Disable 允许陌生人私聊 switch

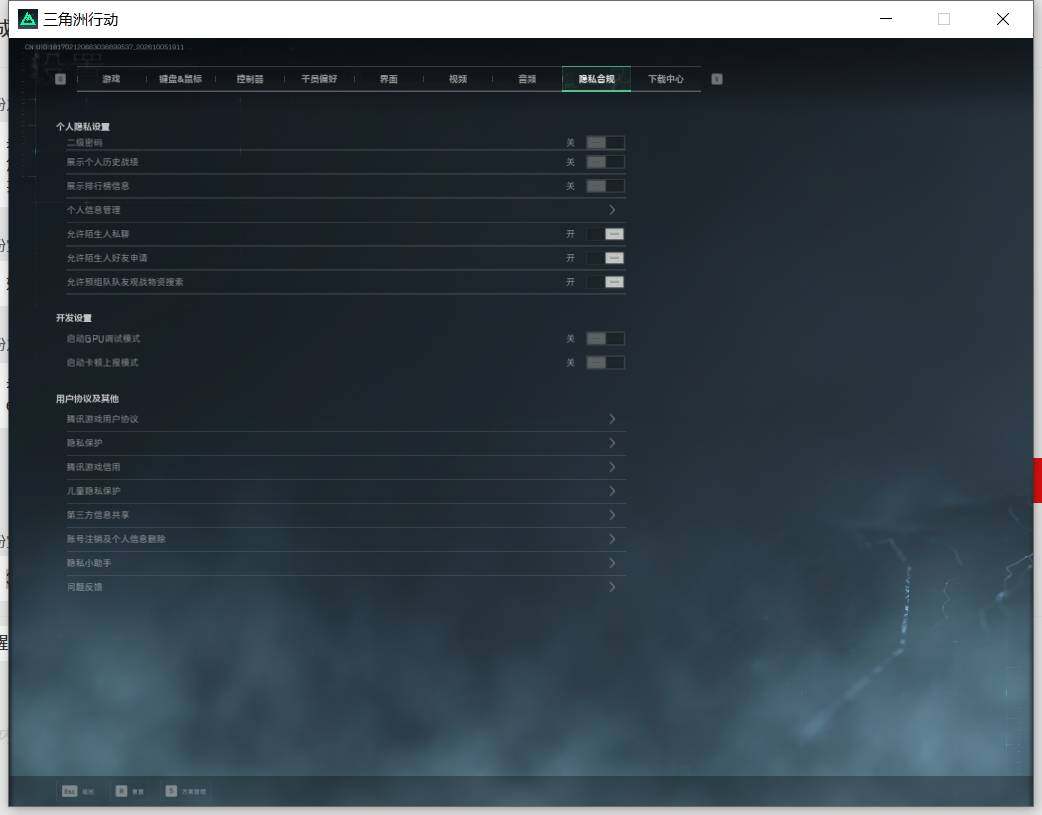605,234
